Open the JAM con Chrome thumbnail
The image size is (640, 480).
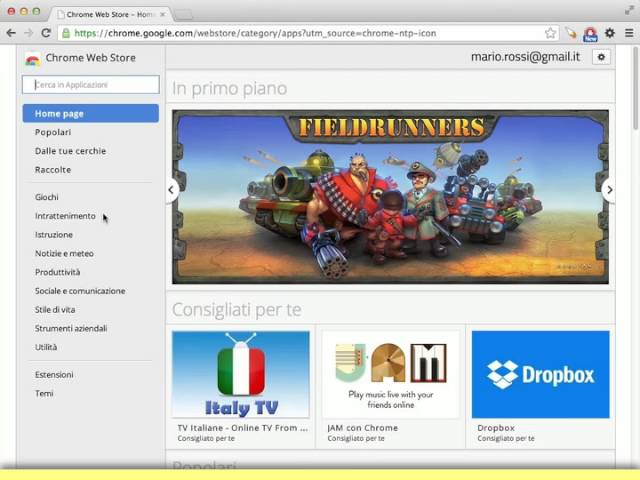click(x=391, y=374)
